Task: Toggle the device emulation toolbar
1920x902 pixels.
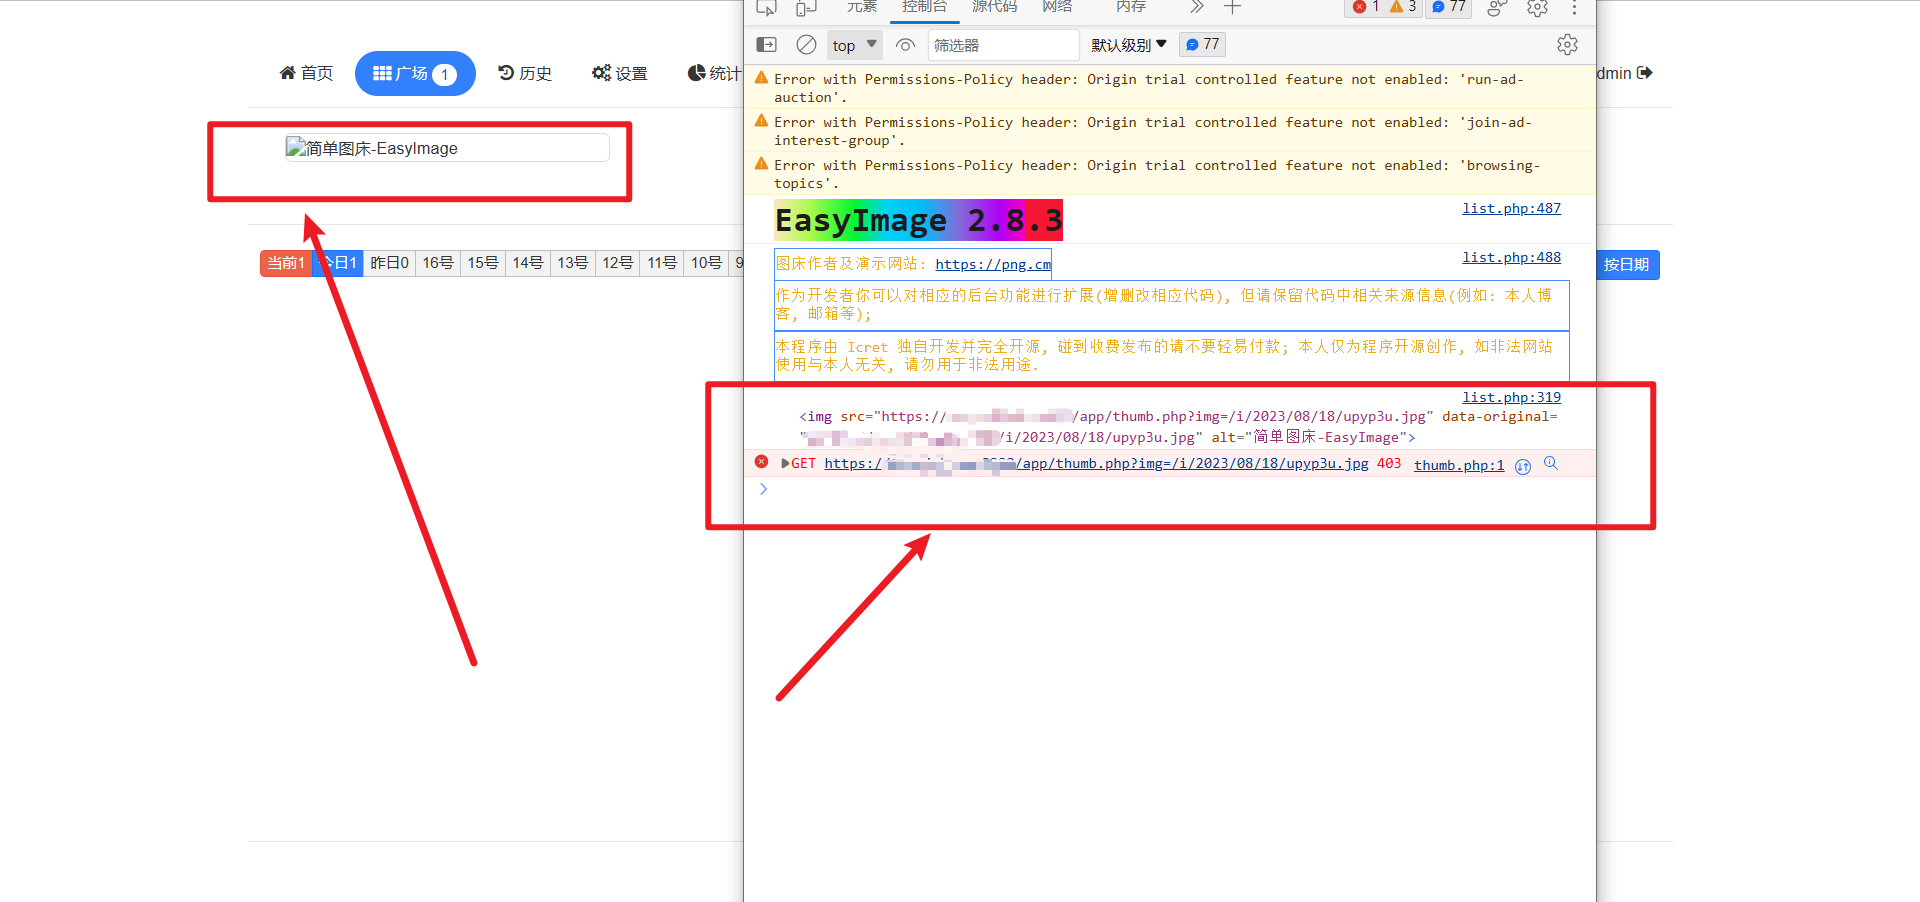Action: tap(805, 7)
